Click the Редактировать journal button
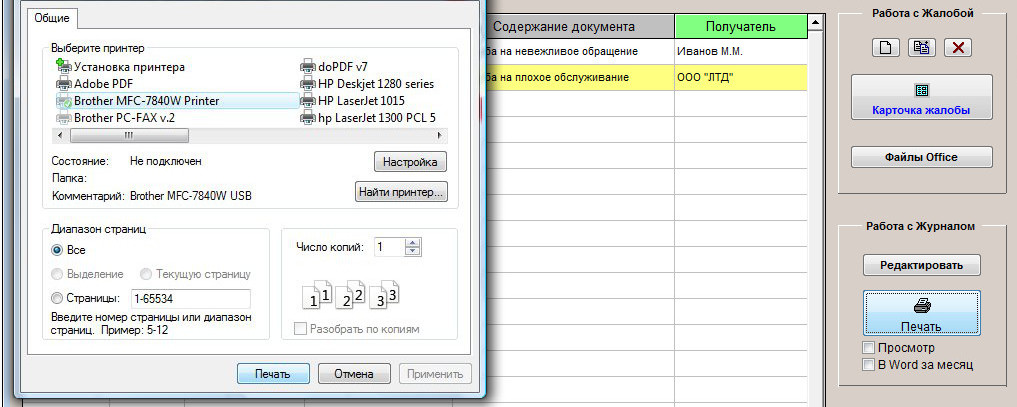The width and height of the screenshot is (1017, 407). (922, 265)
